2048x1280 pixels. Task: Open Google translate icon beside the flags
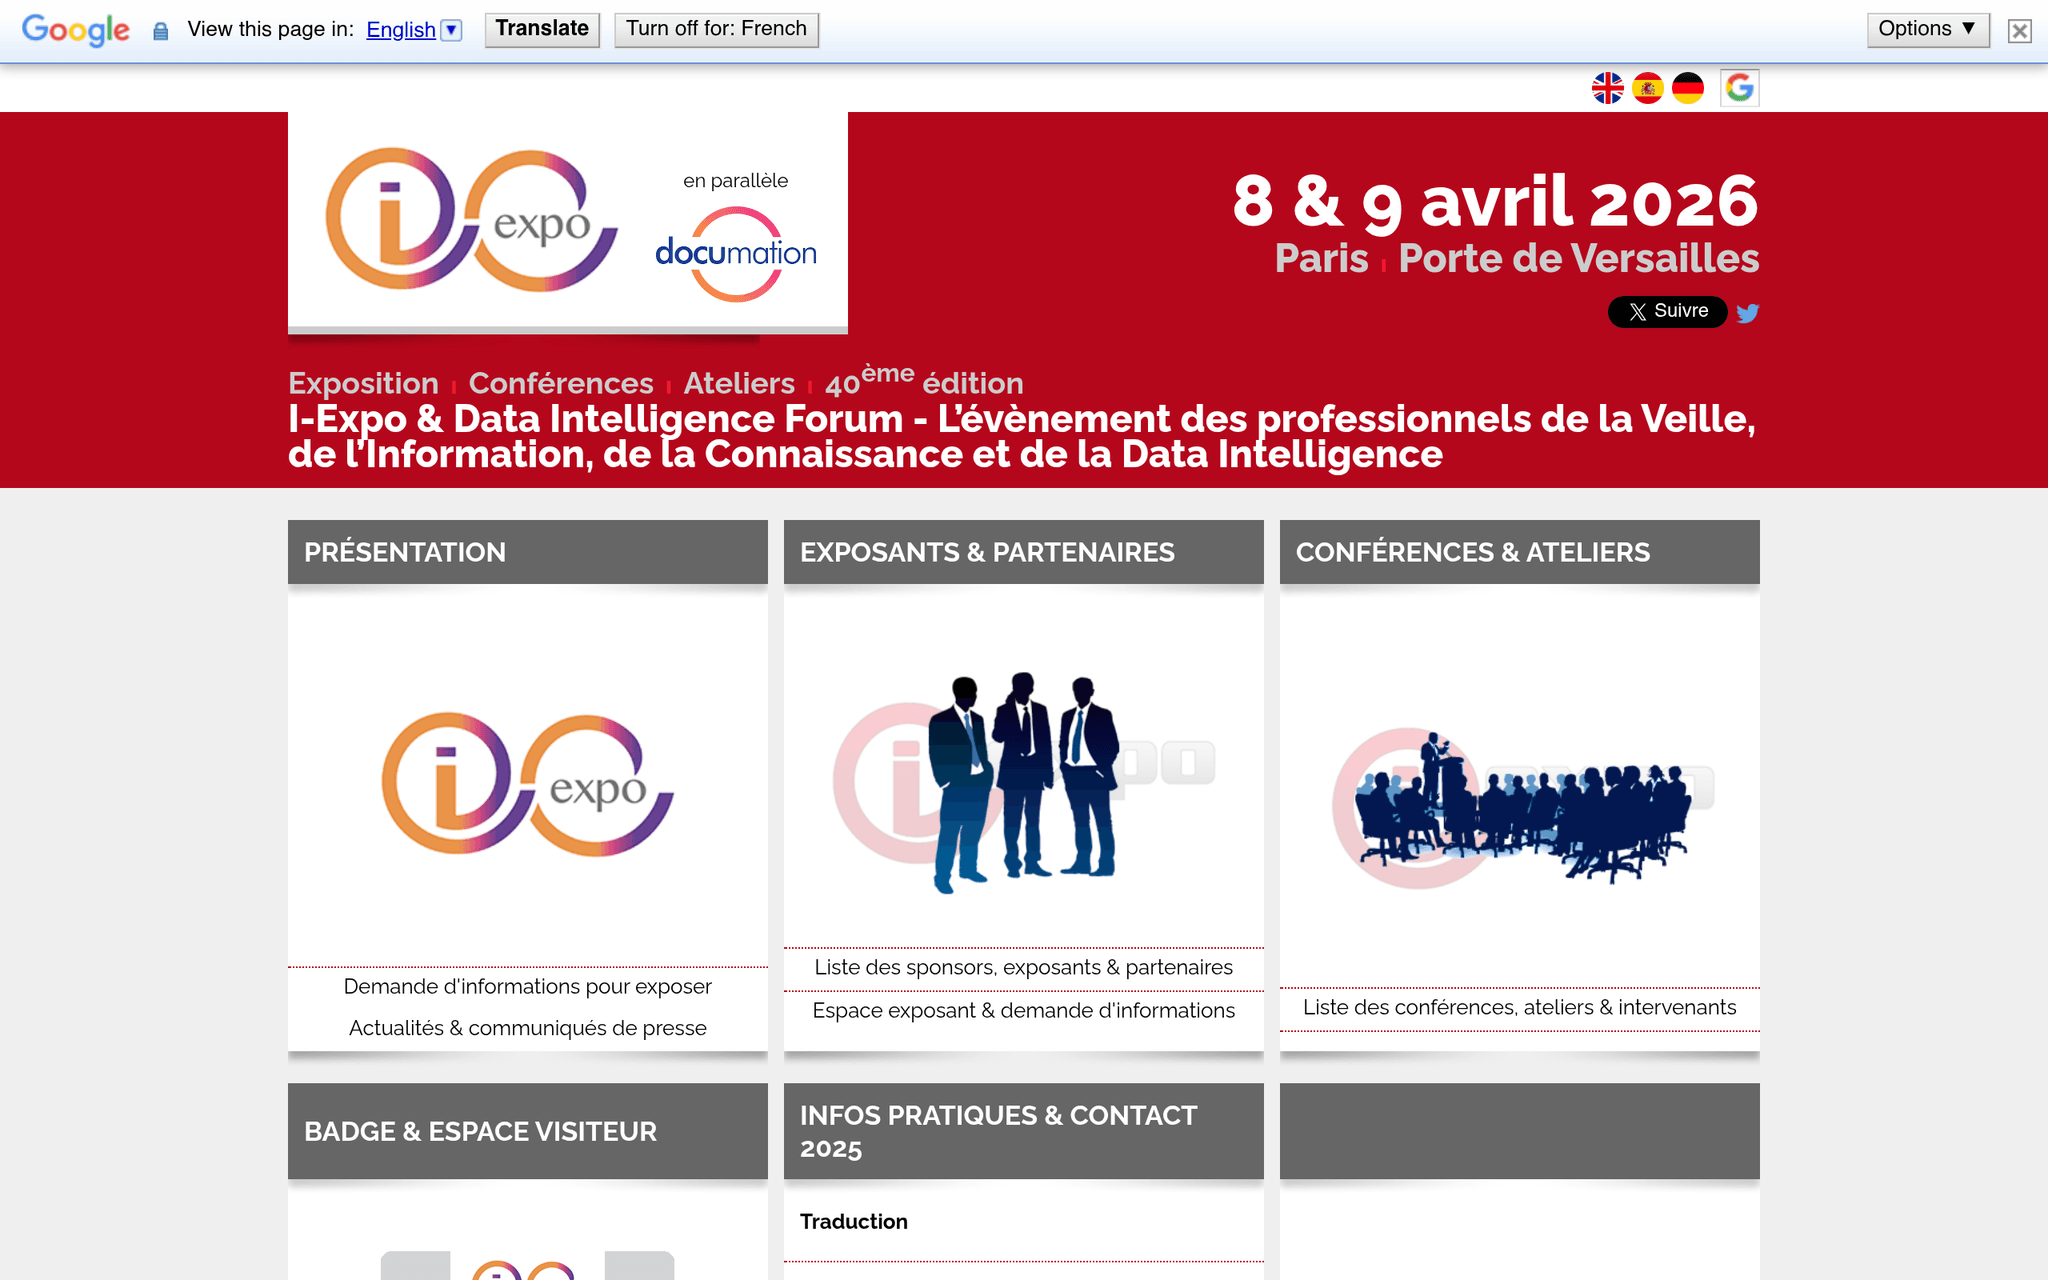tap(1740, 88)
